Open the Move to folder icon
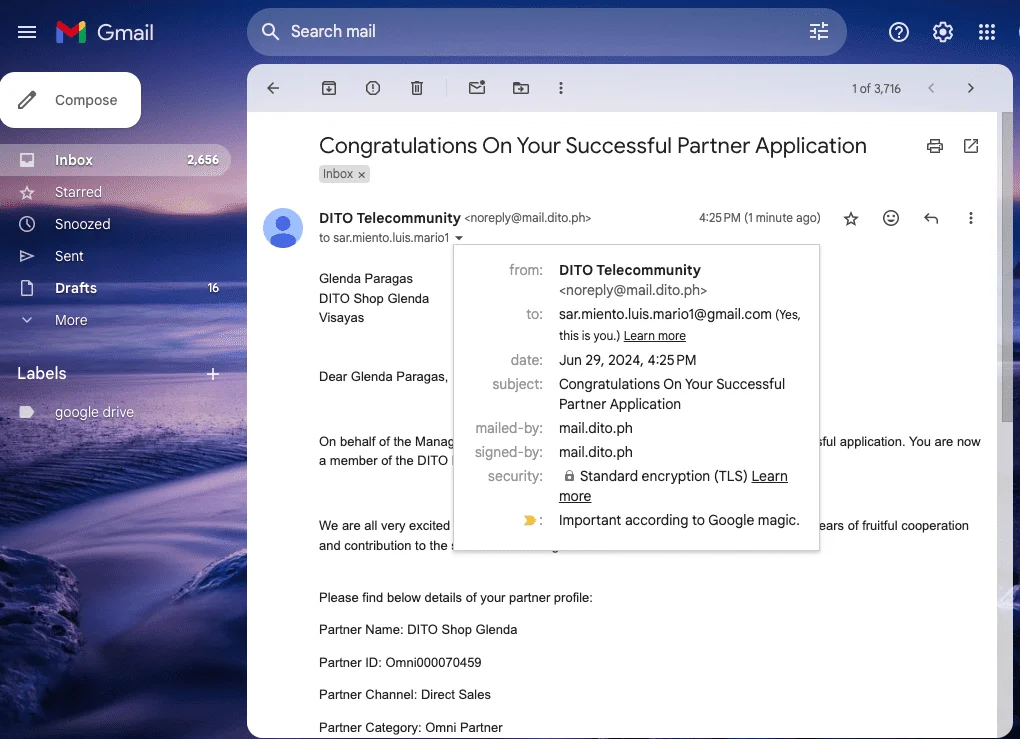This screenshot has height=739, width=1020. click(x=521, y=88)
